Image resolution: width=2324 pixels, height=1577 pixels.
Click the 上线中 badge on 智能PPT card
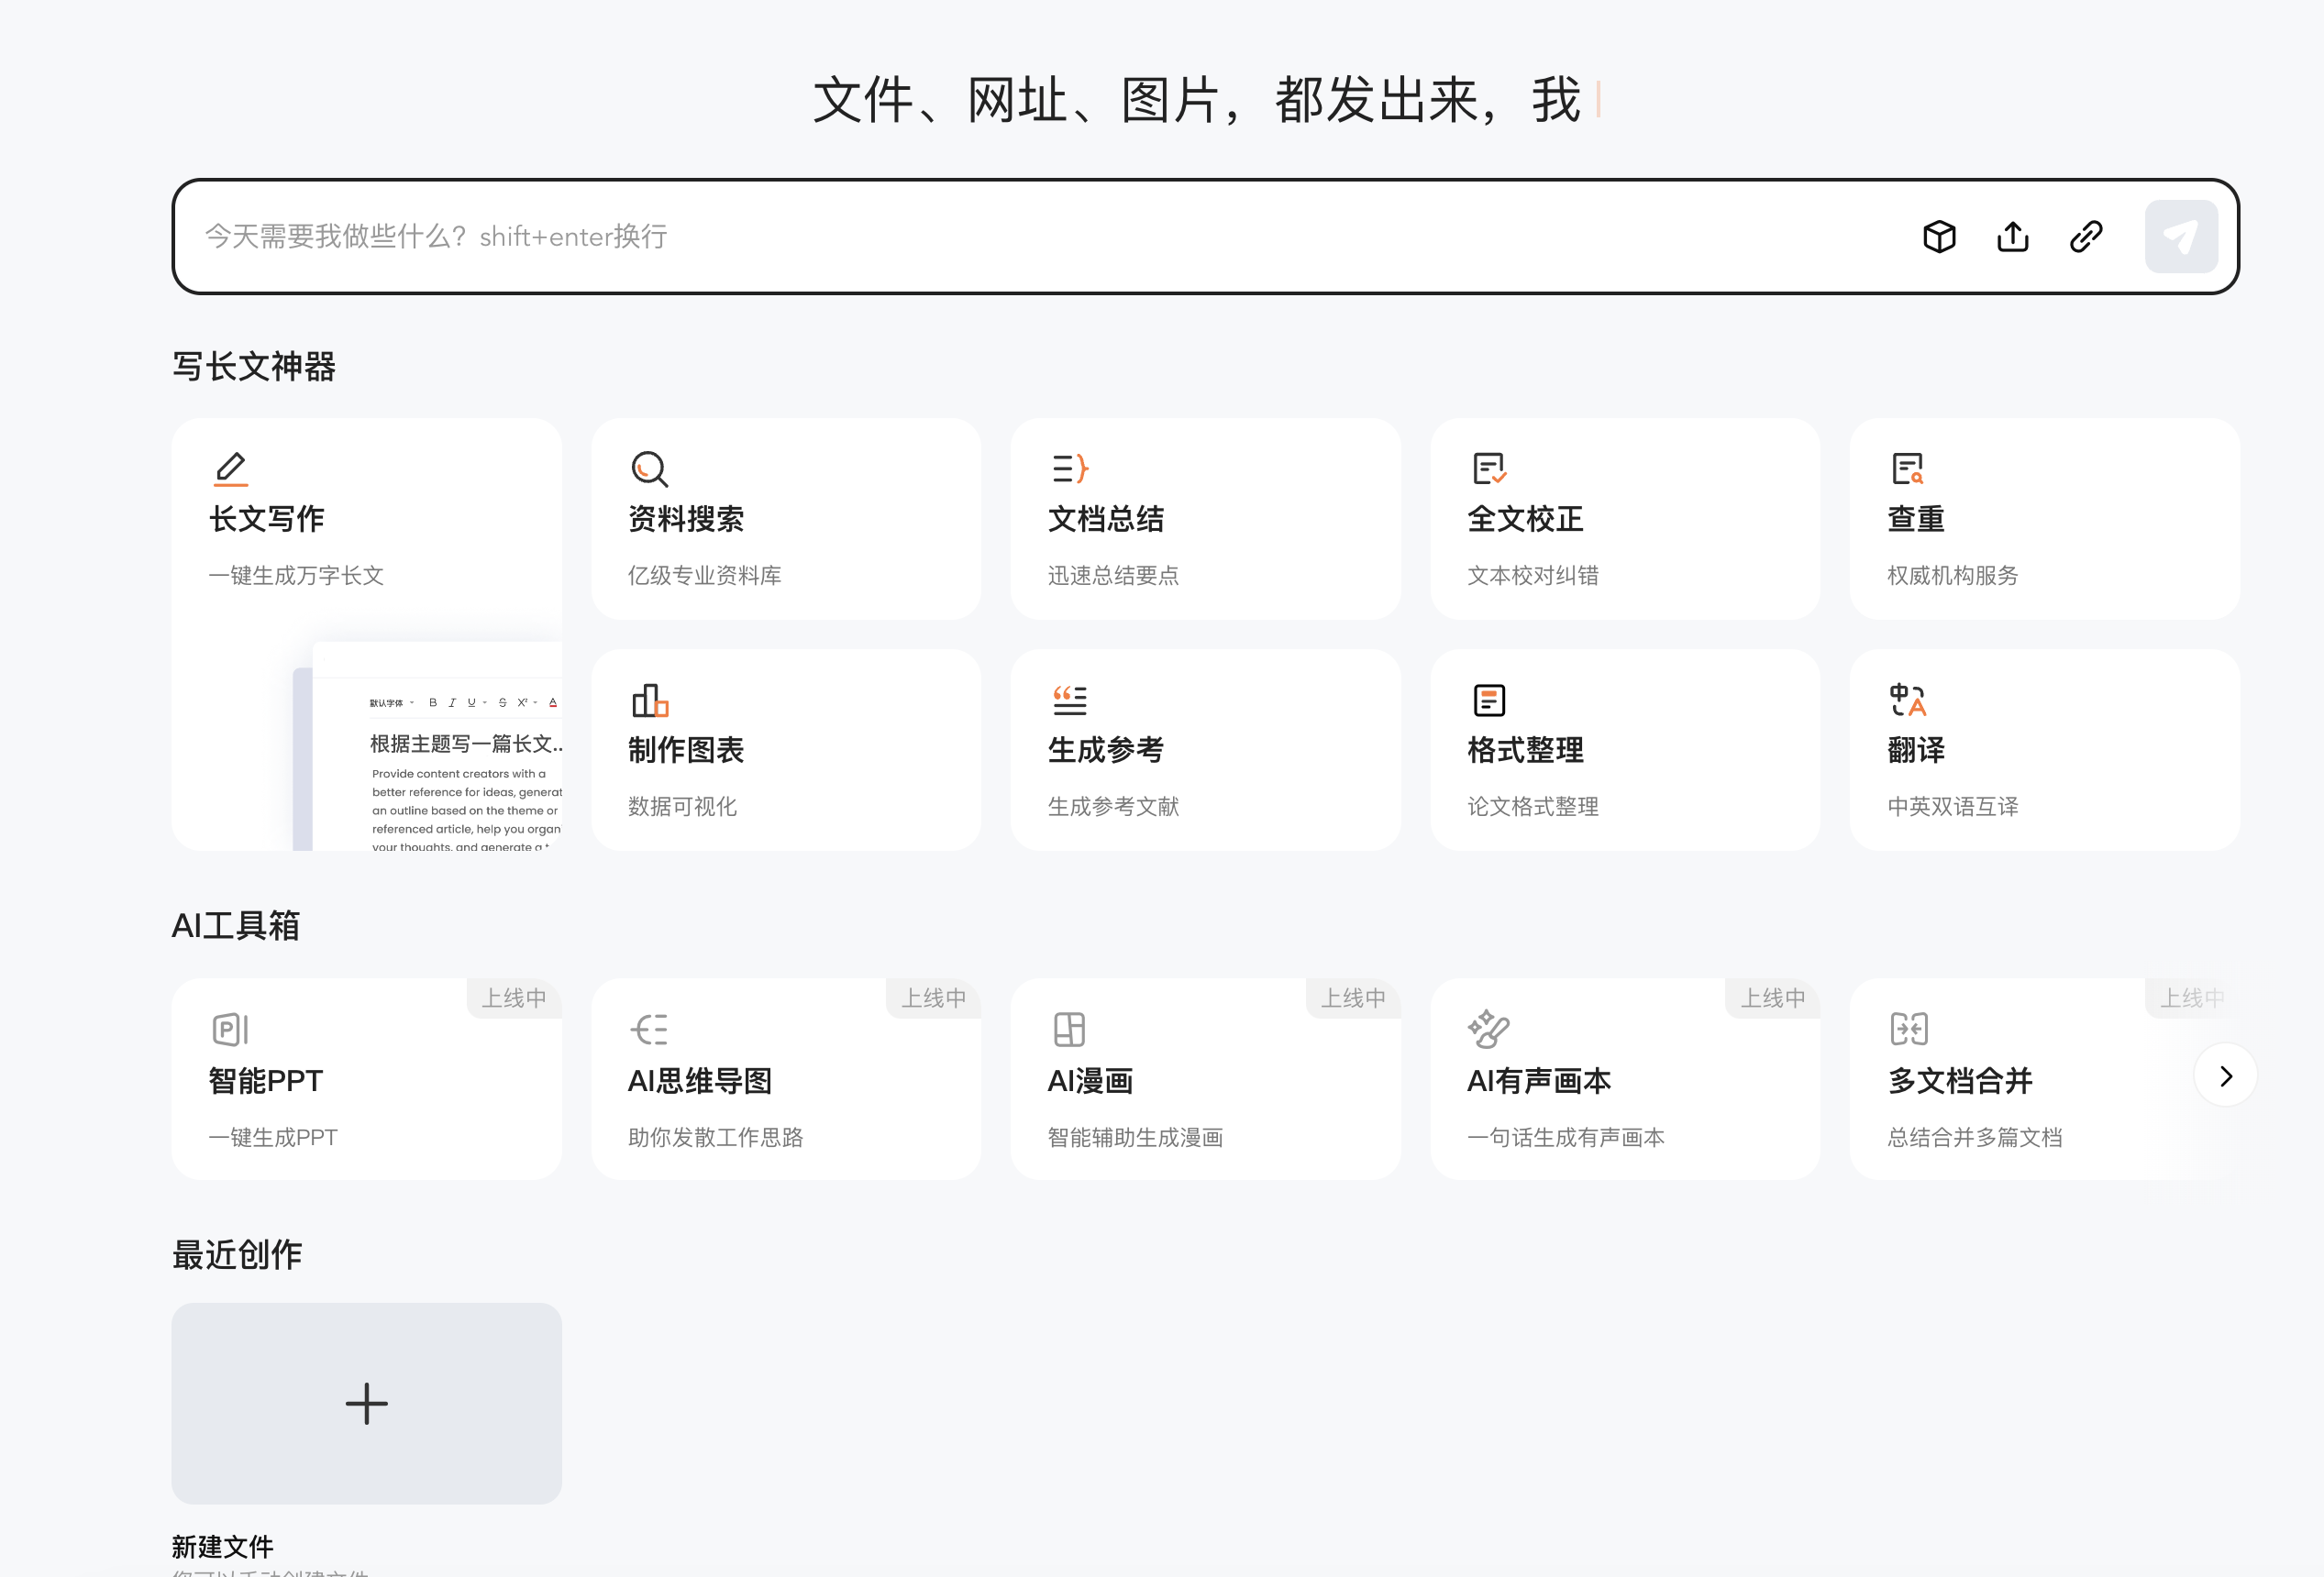point(514,998)
